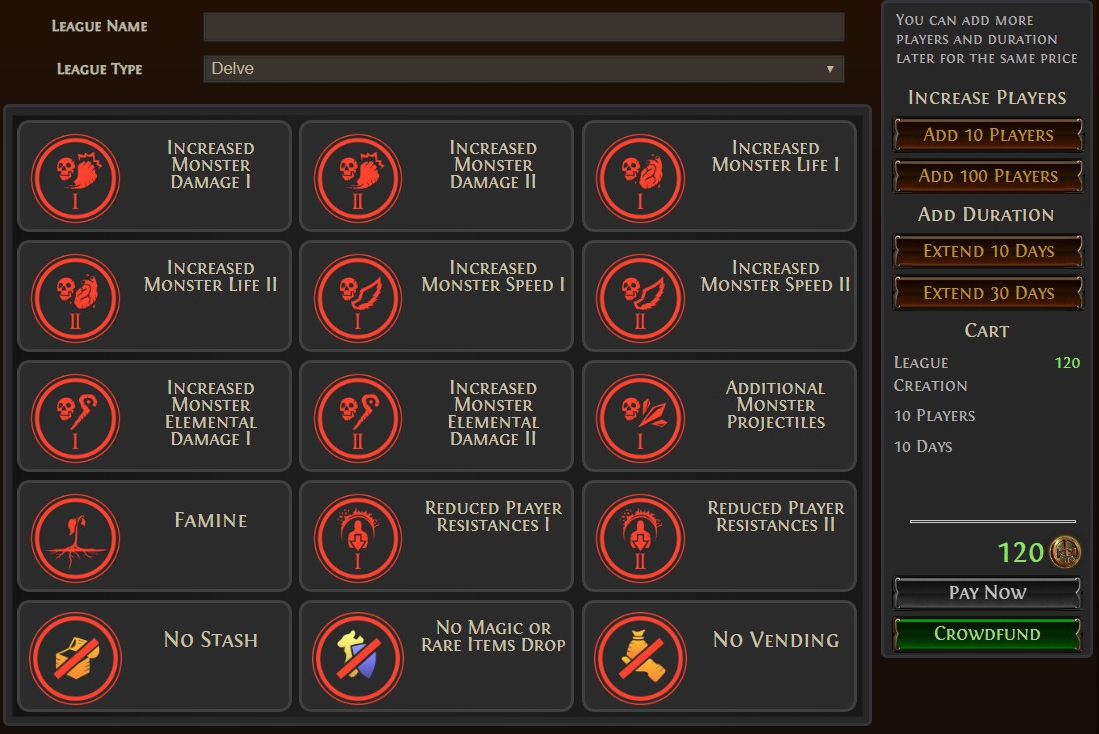Click the Increased Monster Life I icon
Image resolution: width=1099 pixels, height=734 pixels.
pos(640,178)
